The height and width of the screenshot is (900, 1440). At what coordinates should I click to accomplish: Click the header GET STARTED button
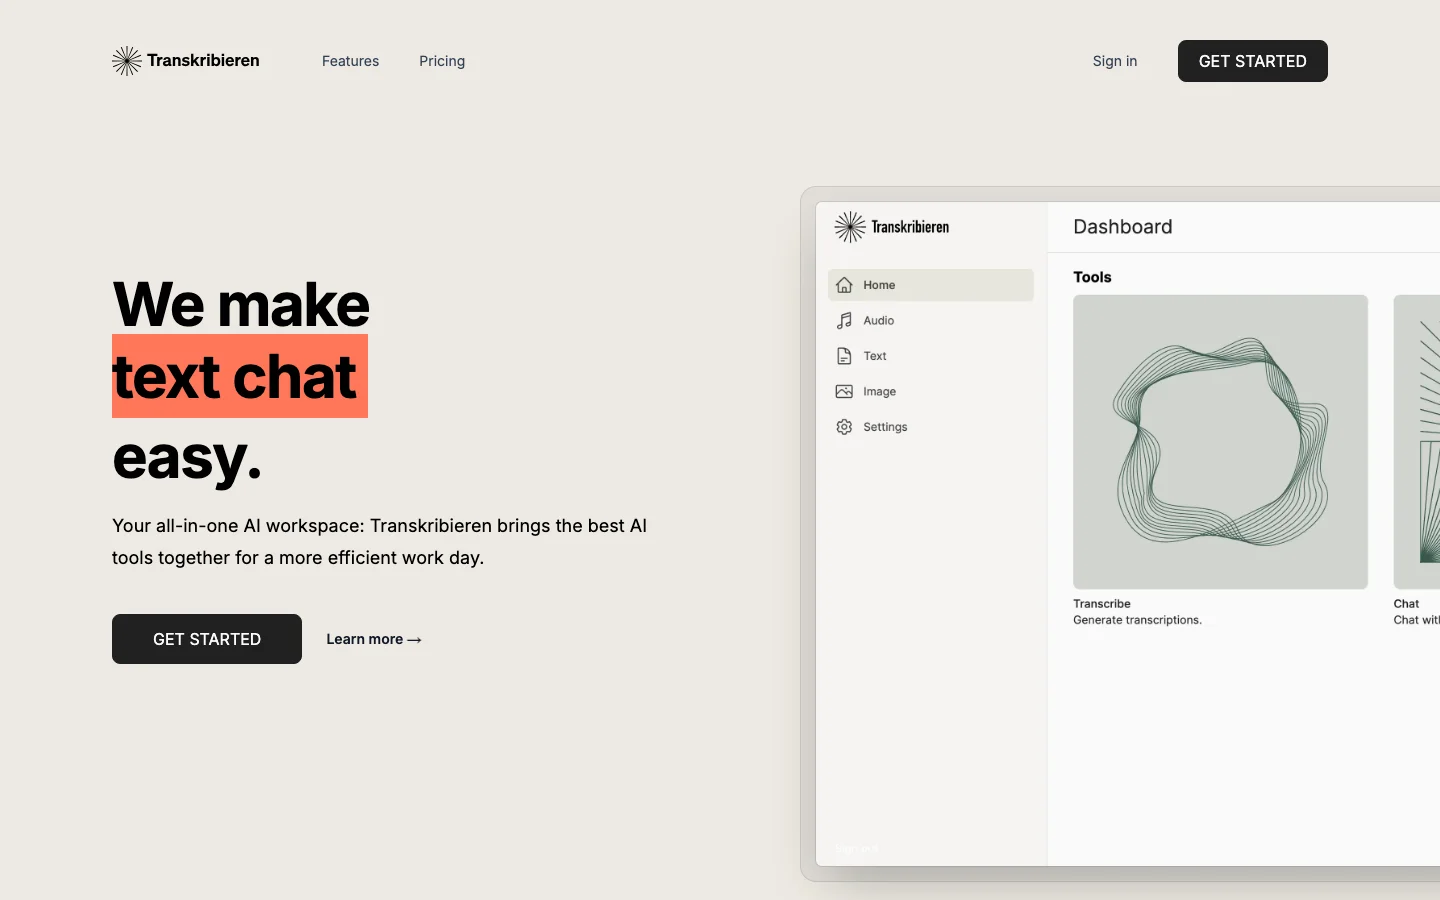point(1253,61)
